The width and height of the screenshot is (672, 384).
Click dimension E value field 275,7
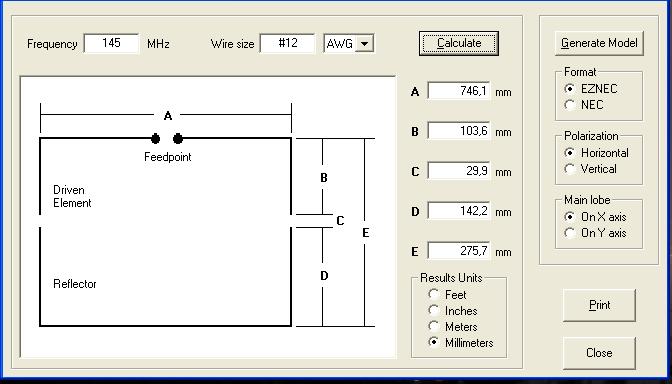point(459,251)
